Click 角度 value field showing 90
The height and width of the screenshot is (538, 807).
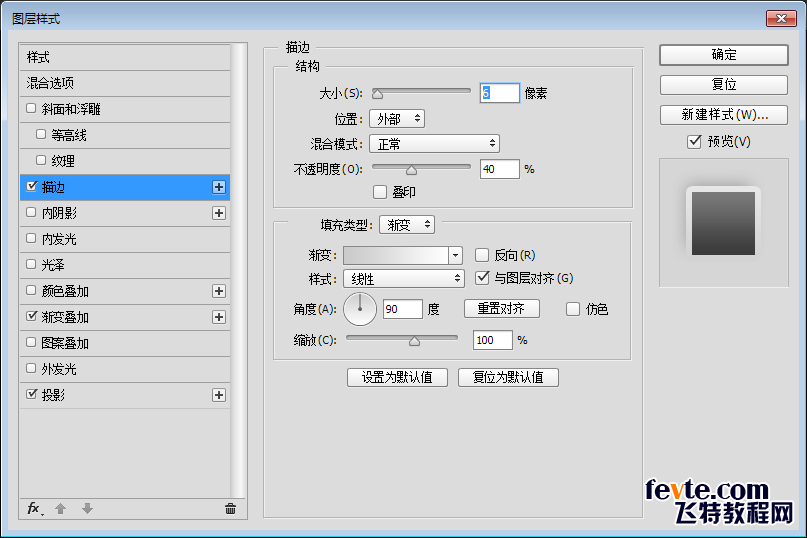click(x=403, y=309)
